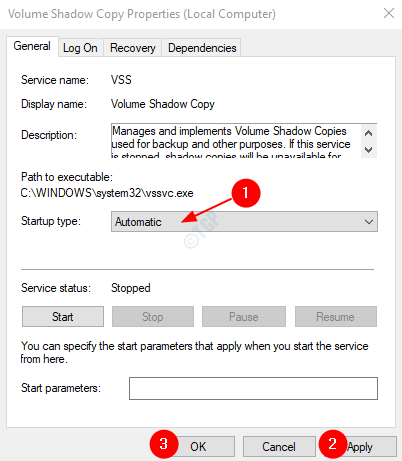Image resolution: width=402 pixels, height=461 pixels.
Task: Click inside the service Description text box
Action: pos(235,141)
